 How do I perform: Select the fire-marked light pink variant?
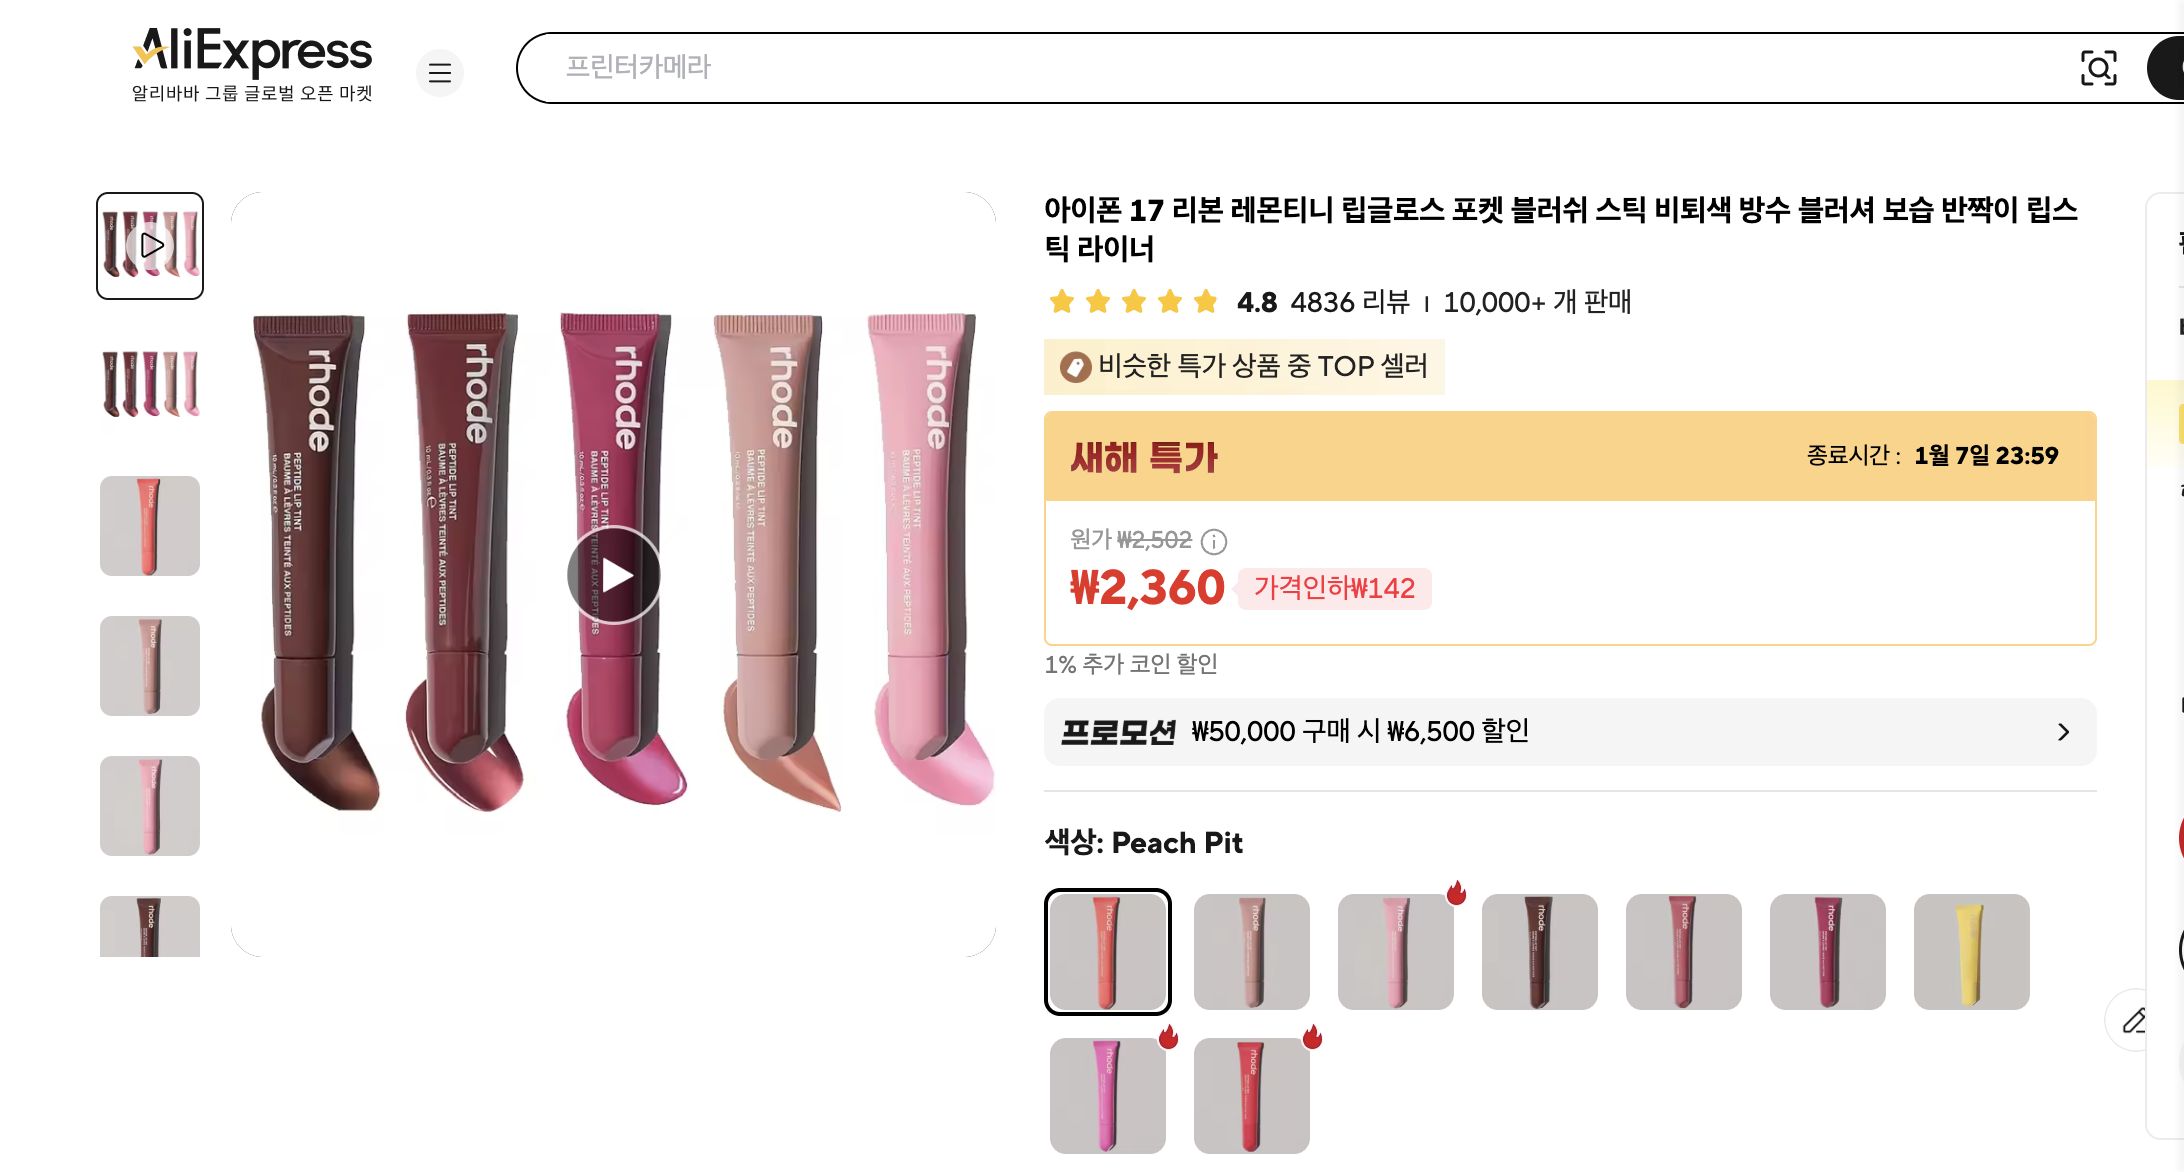point(1395,951)
